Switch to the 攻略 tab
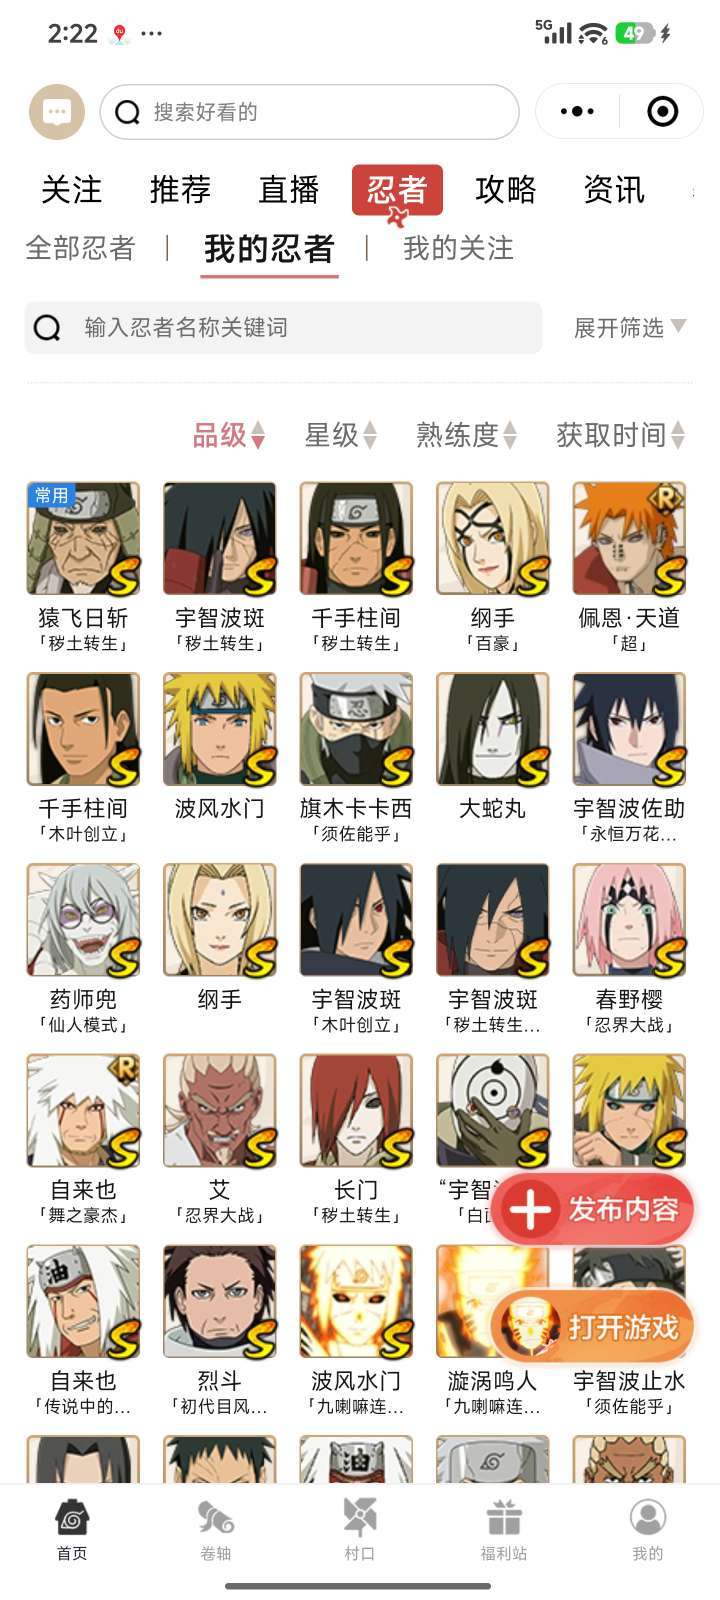Image resolution: width=720 pixels, height=1600 pixels. (x=506, y=189)
